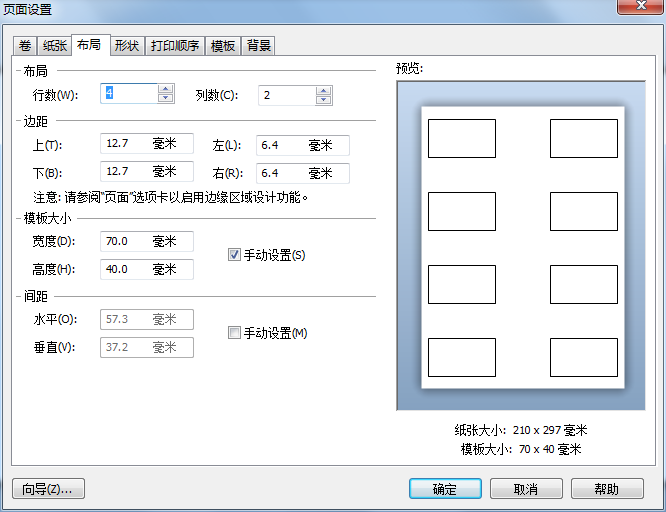
Task: Click the 宽度(D) template width field
Action: pyautogui.click(x=146, y=241)
